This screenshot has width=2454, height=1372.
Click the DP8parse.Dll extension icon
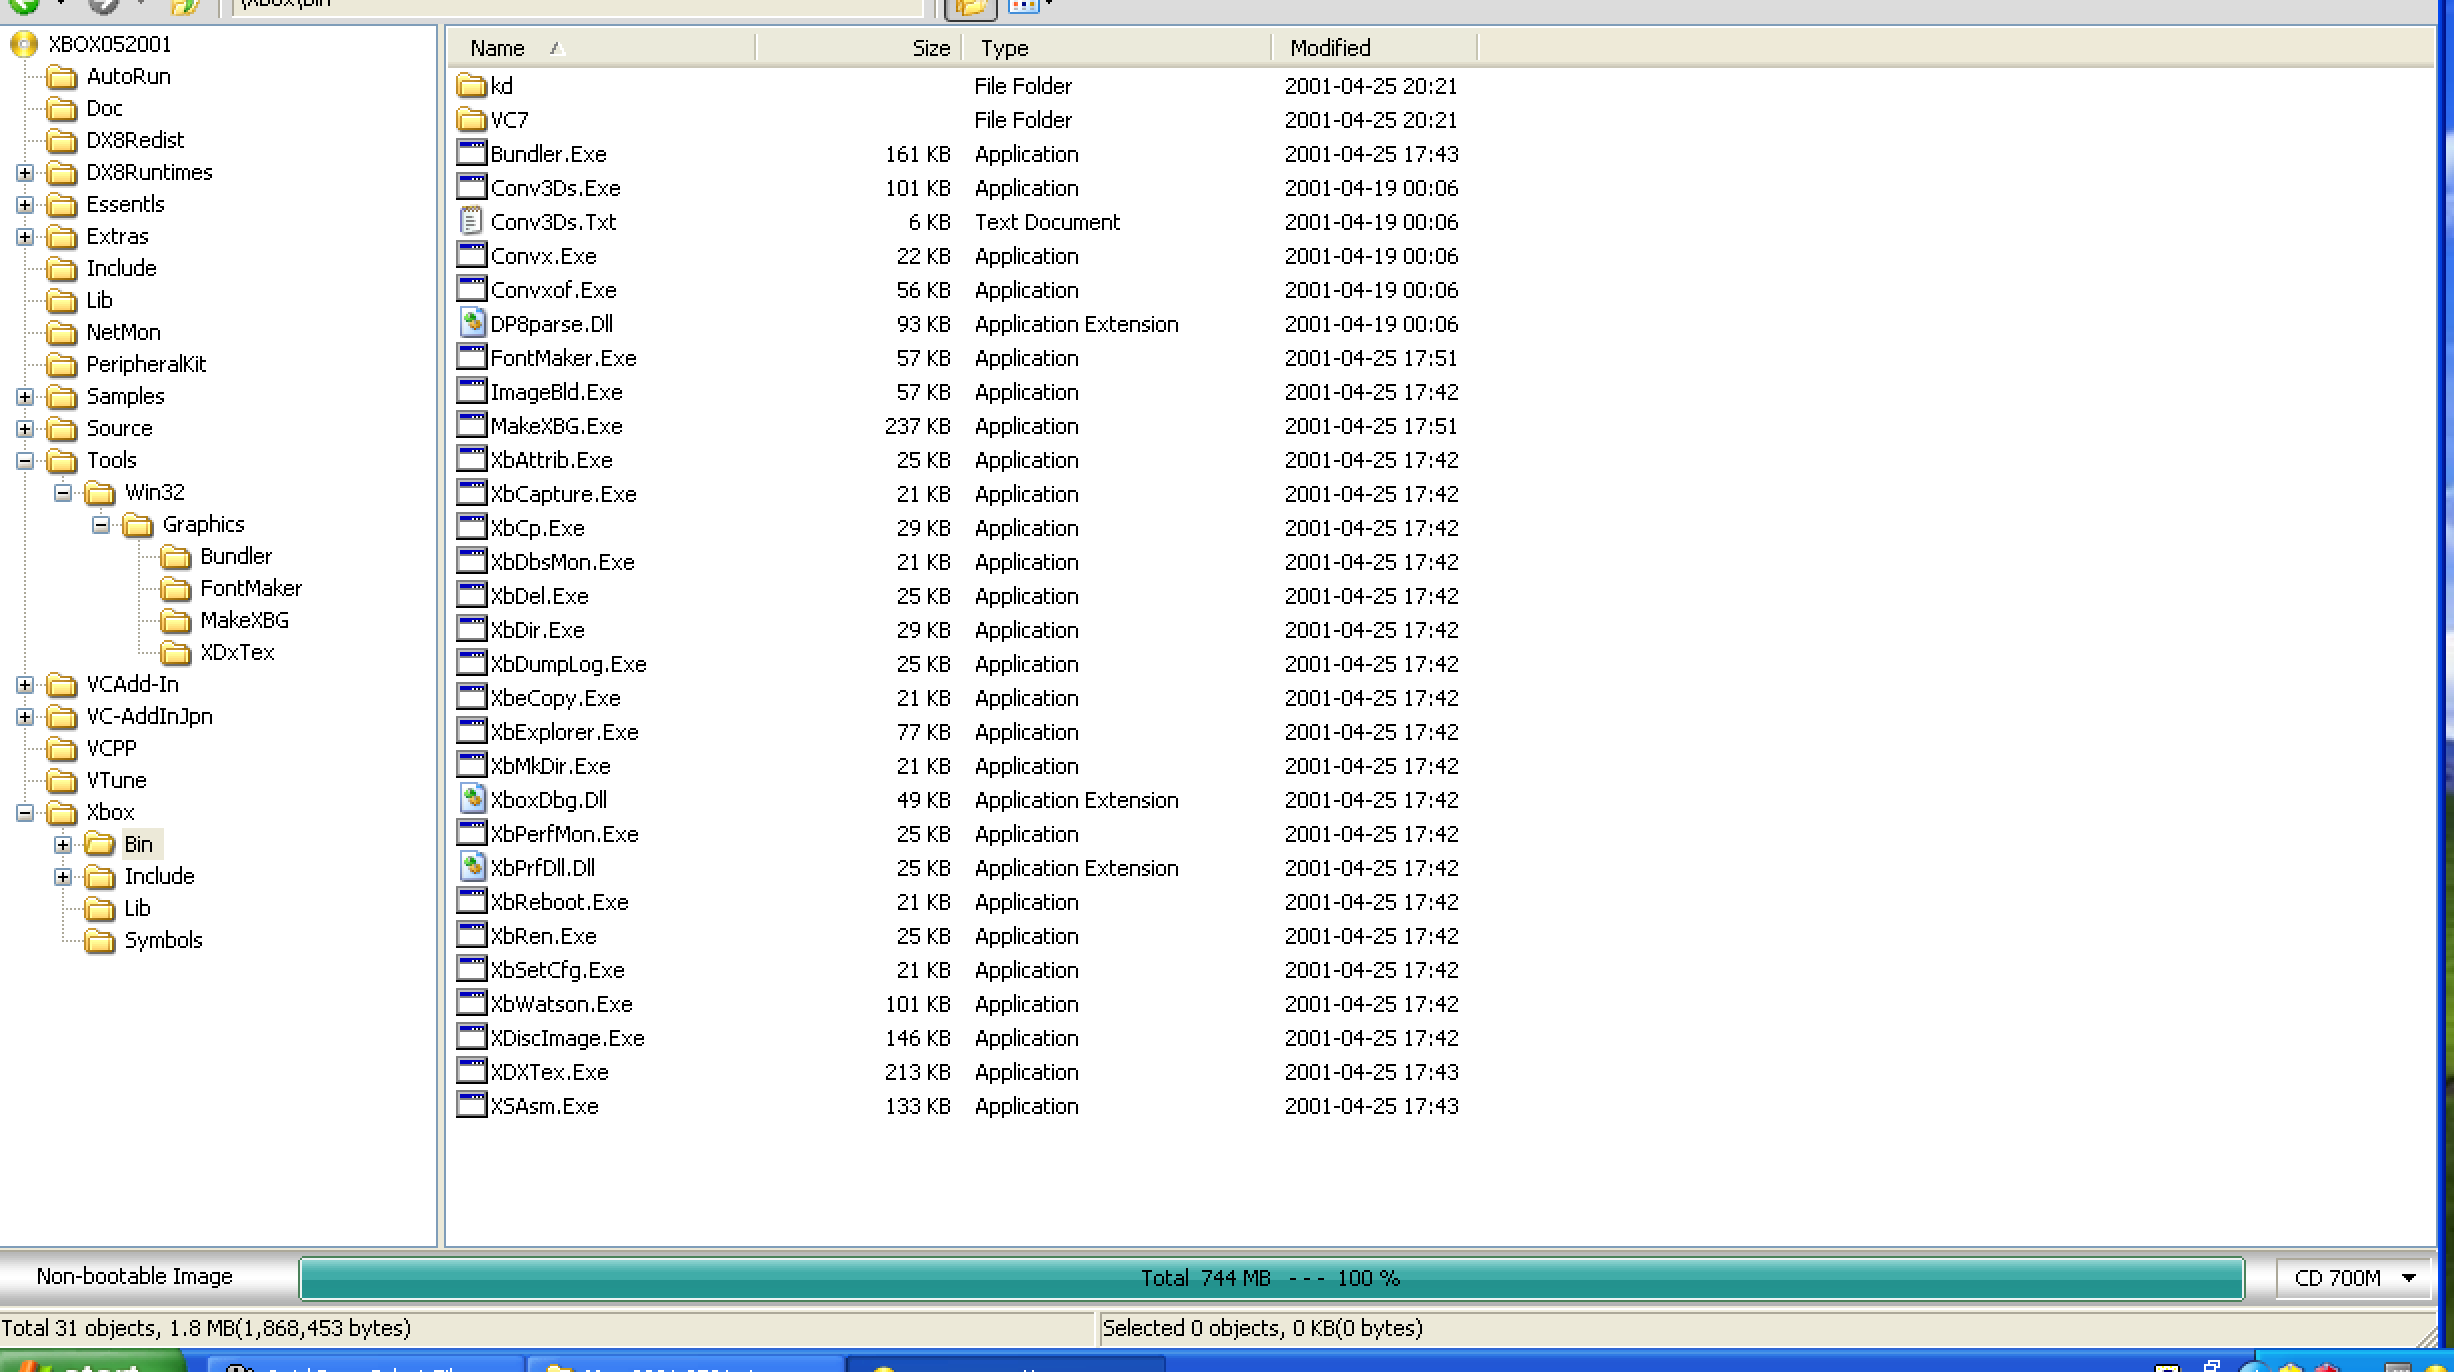click(471, 323)
